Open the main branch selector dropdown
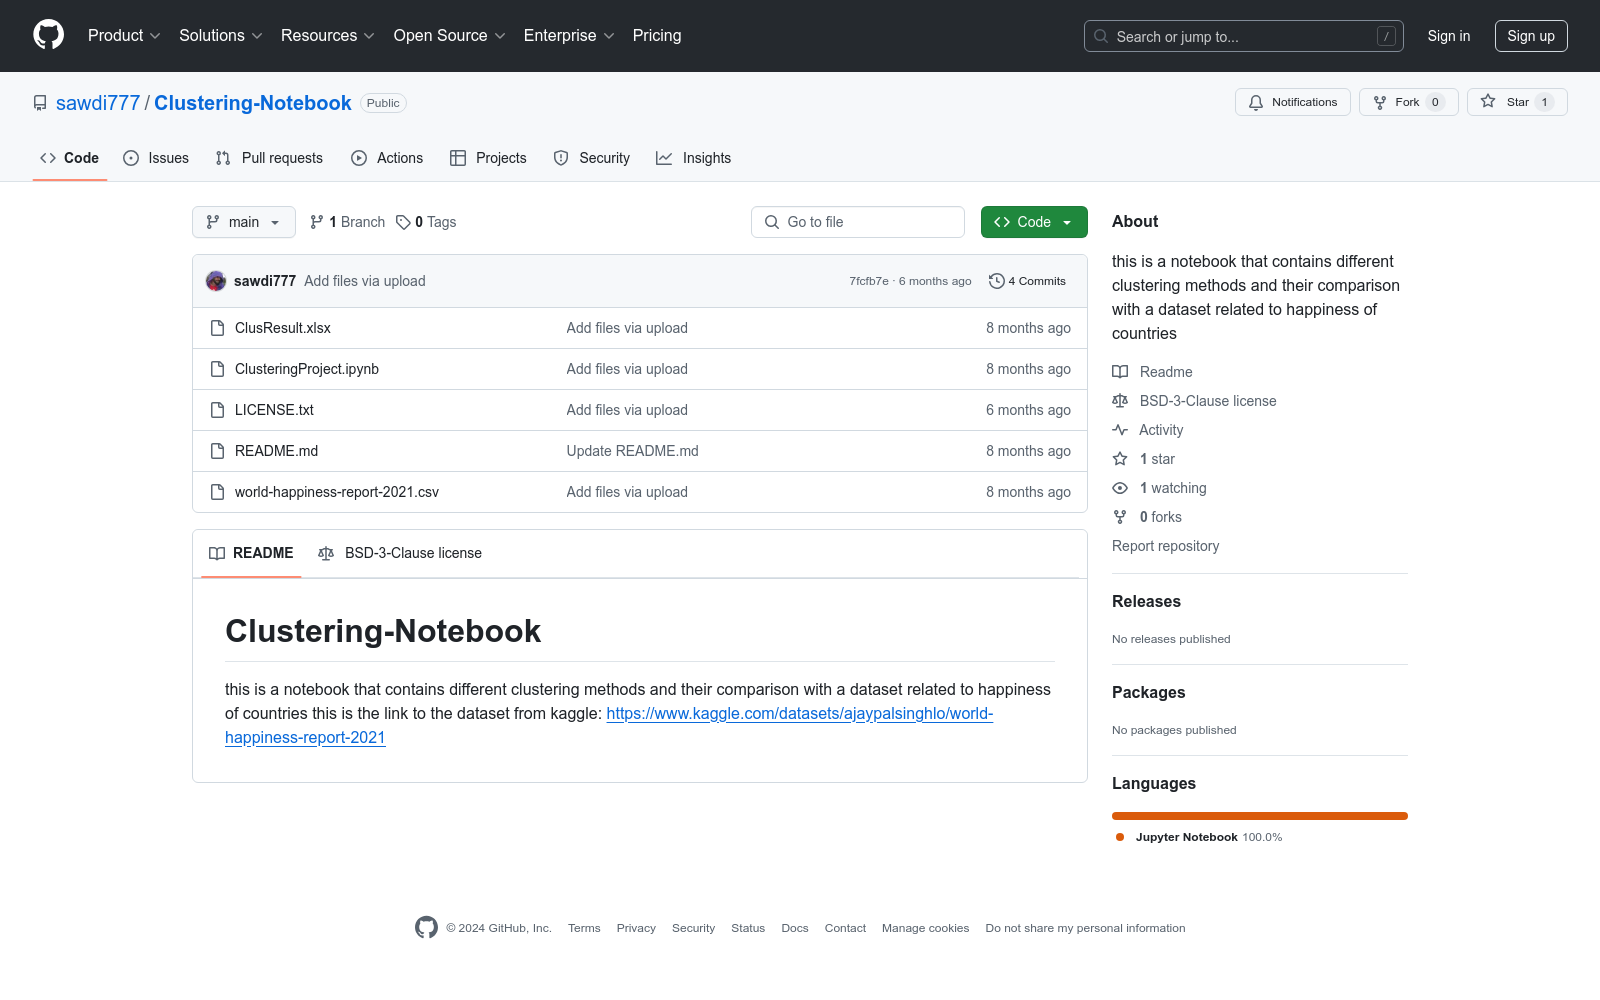Screen dimensions: 1600x1000 (x=244, y=222)
